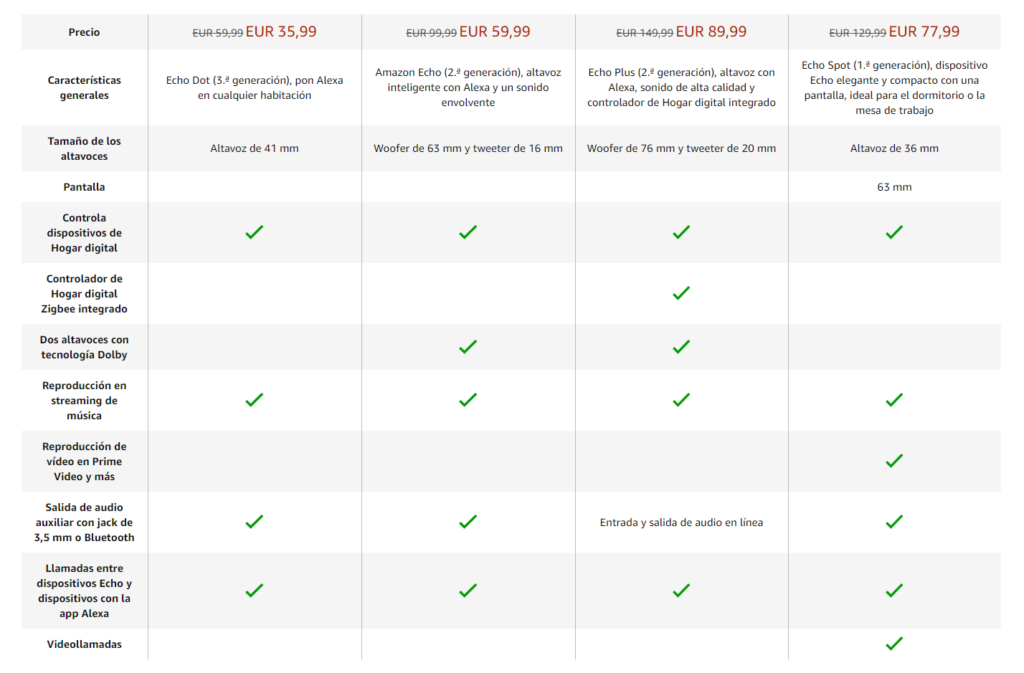This screenshot has height=673, width=1024.
Task: Click Echo Spot Videollamadas checkmark
Action: (x=894, y=644)
